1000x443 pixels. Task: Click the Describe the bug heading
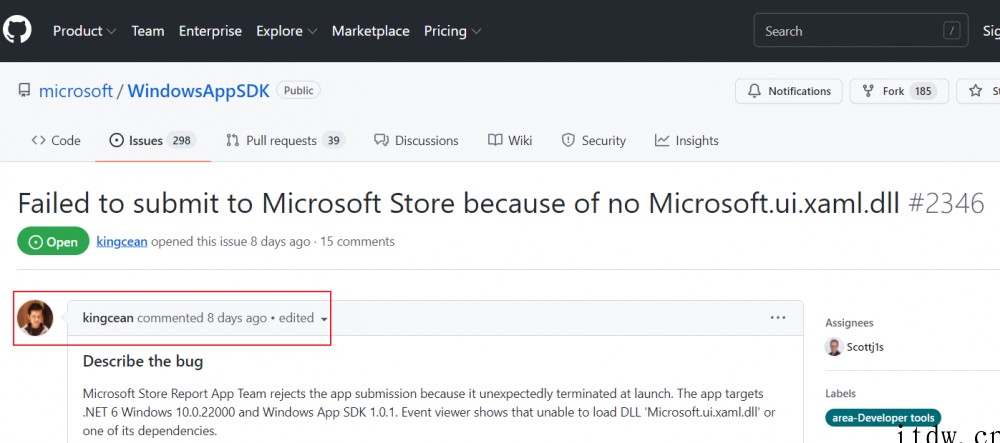point(143,361)
